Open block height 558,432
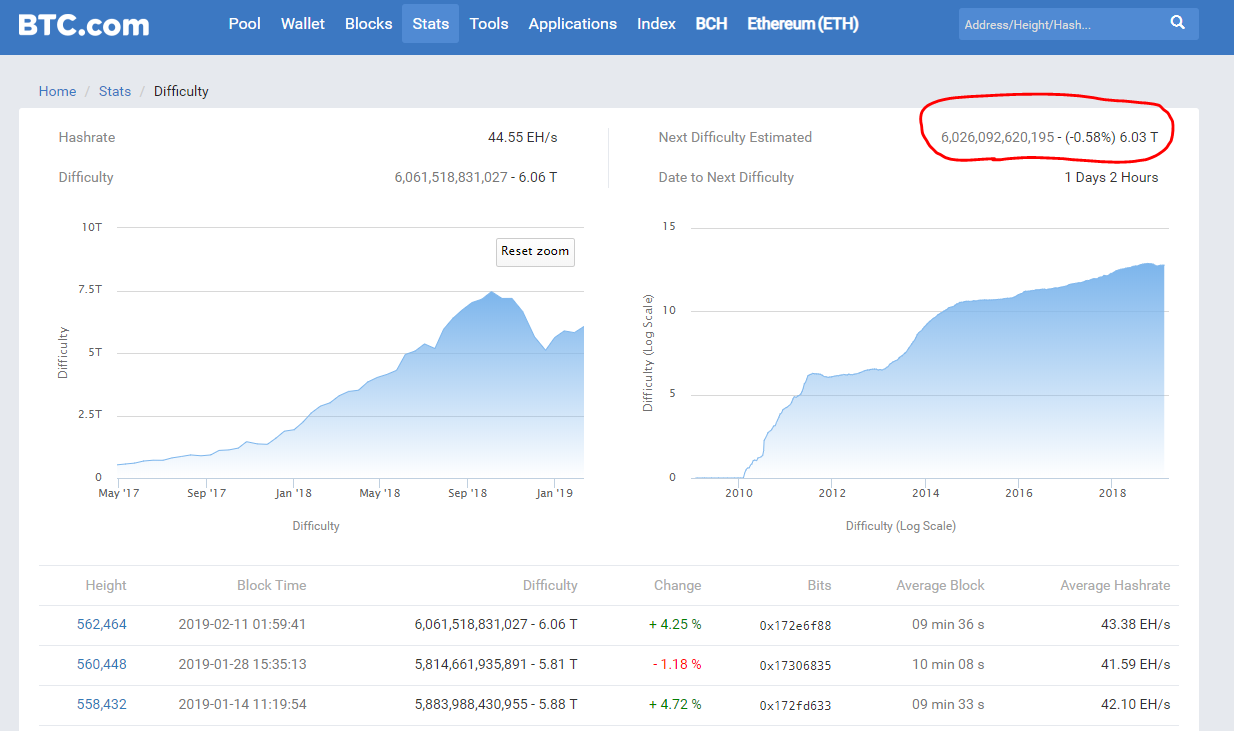Viewport: 1234px width, 731px height. pyautogui.click(x=102, y=704)
